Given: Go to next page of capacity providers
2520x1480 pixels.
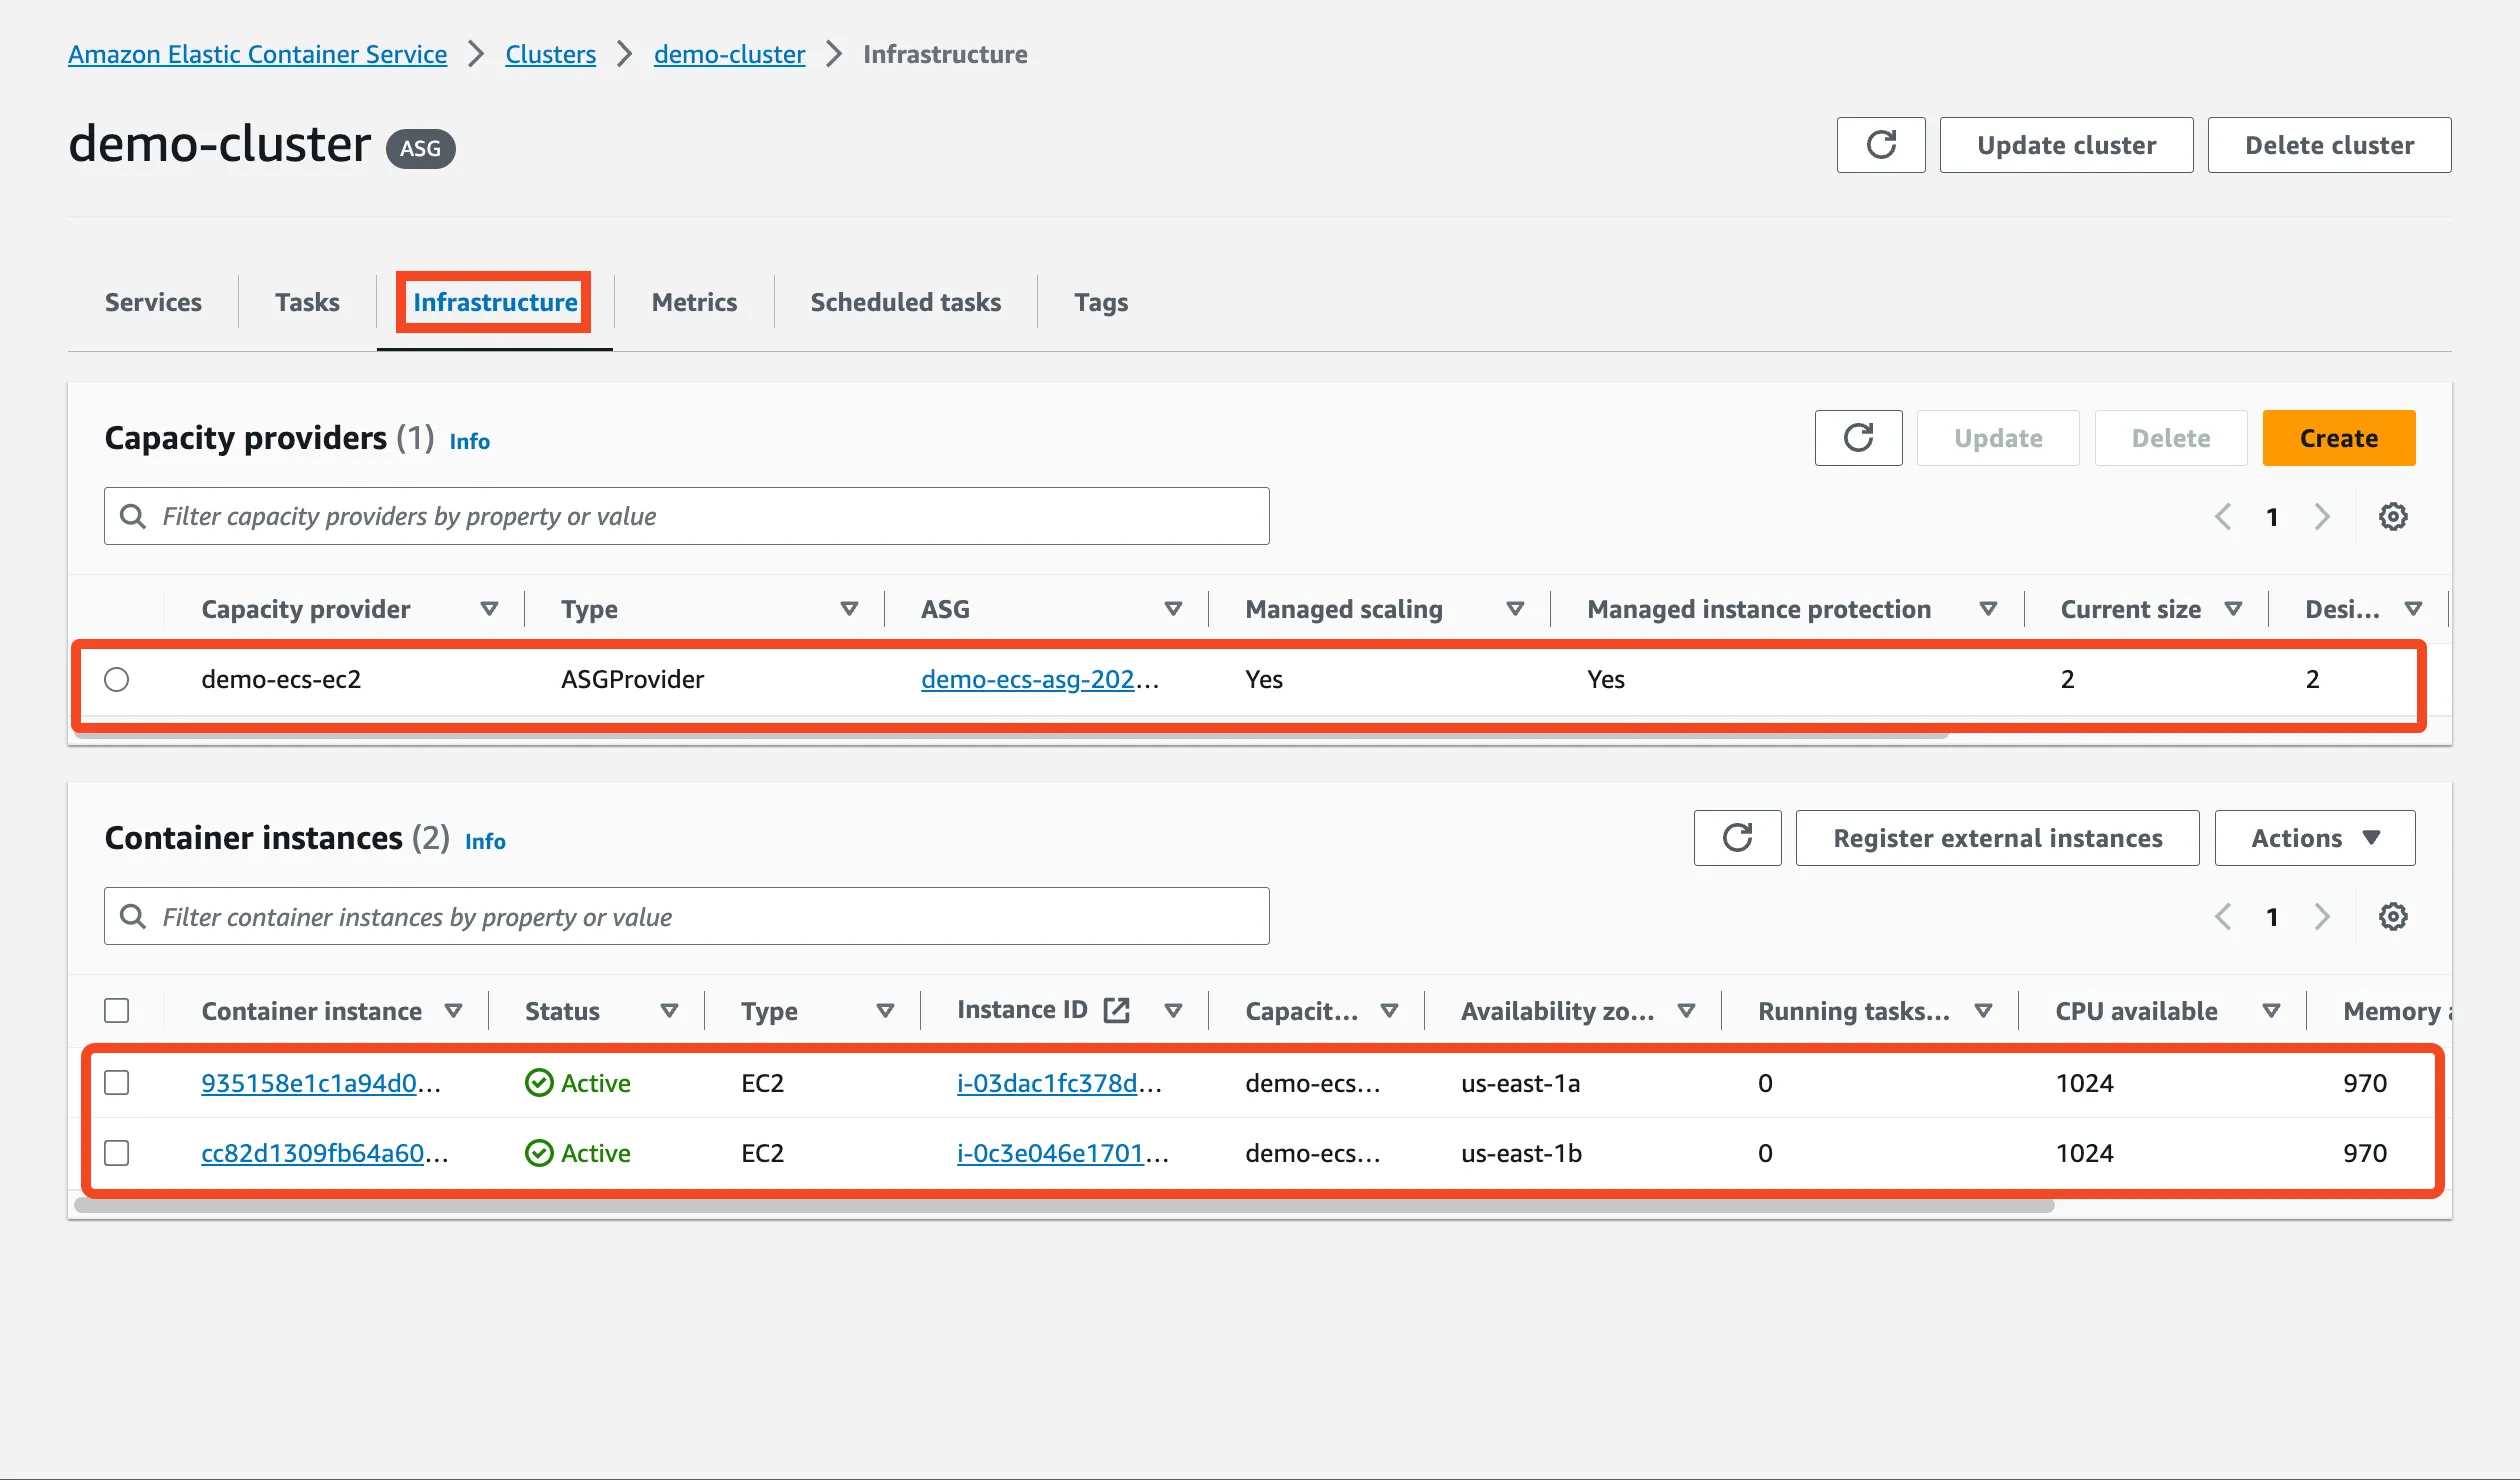Looking at the screenshot, I should (2322, 517).
